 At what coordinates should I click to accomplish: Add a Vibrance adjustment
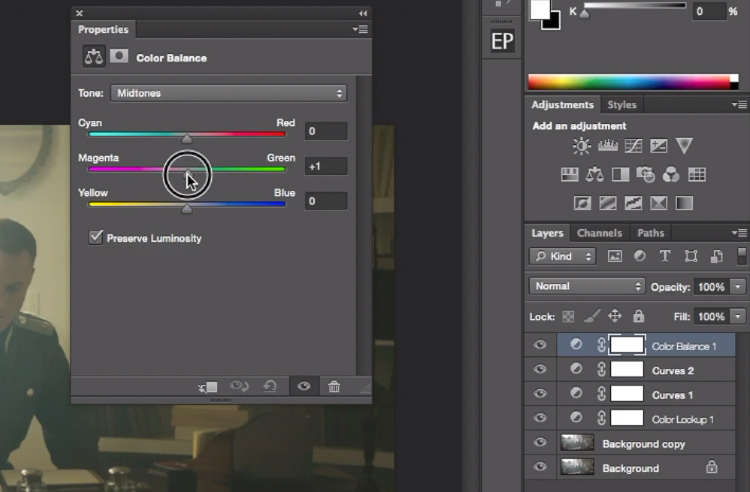coord(684,146)
